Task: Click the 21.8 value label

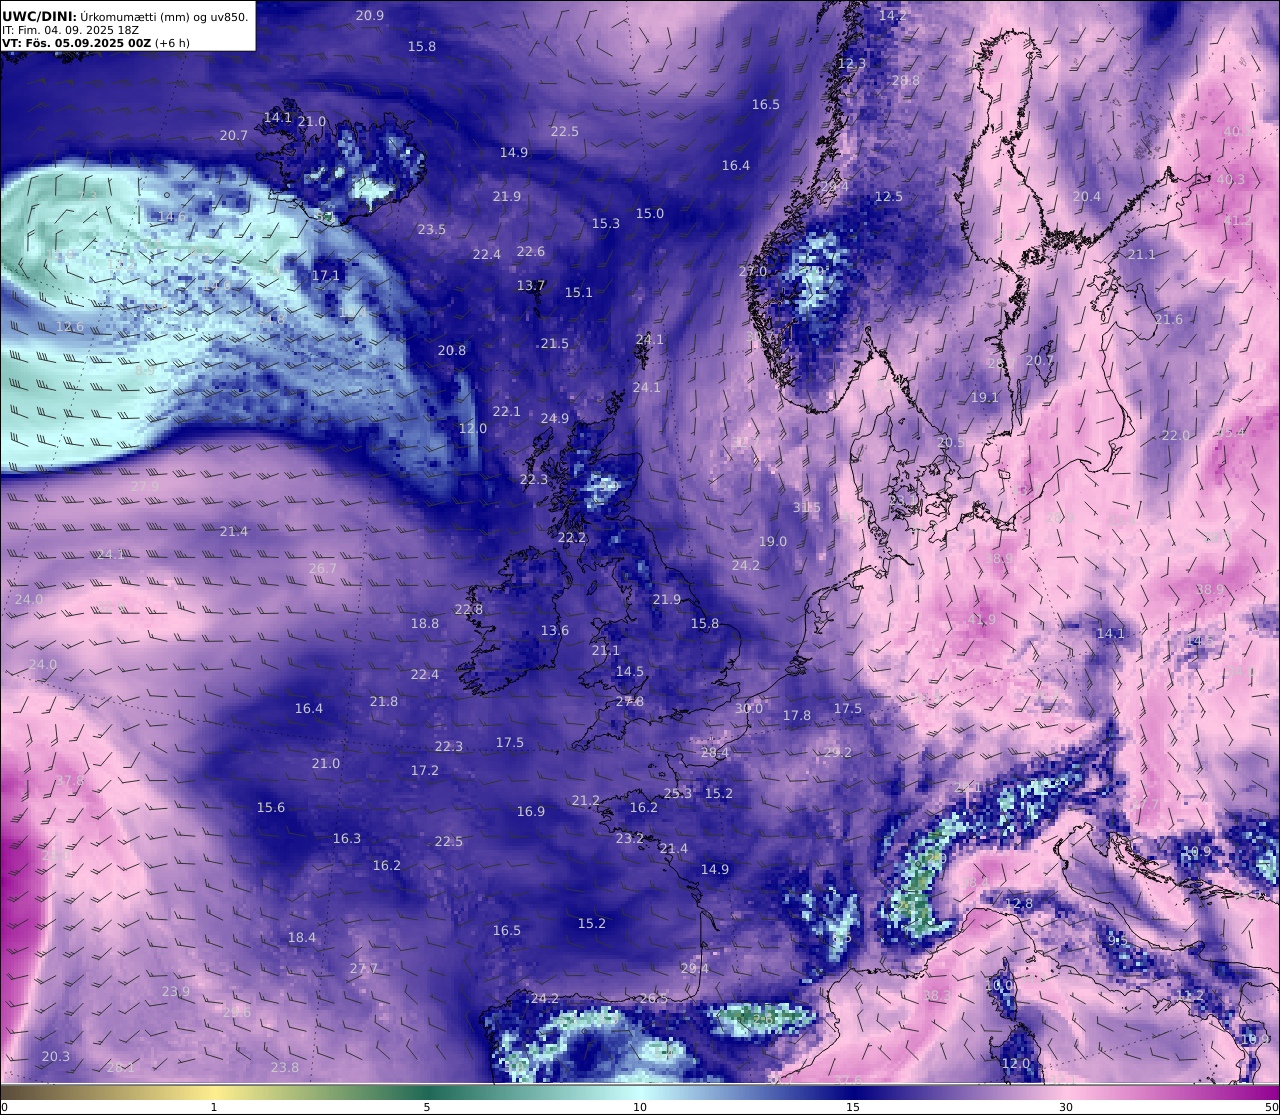Action: tap(384, 702)
